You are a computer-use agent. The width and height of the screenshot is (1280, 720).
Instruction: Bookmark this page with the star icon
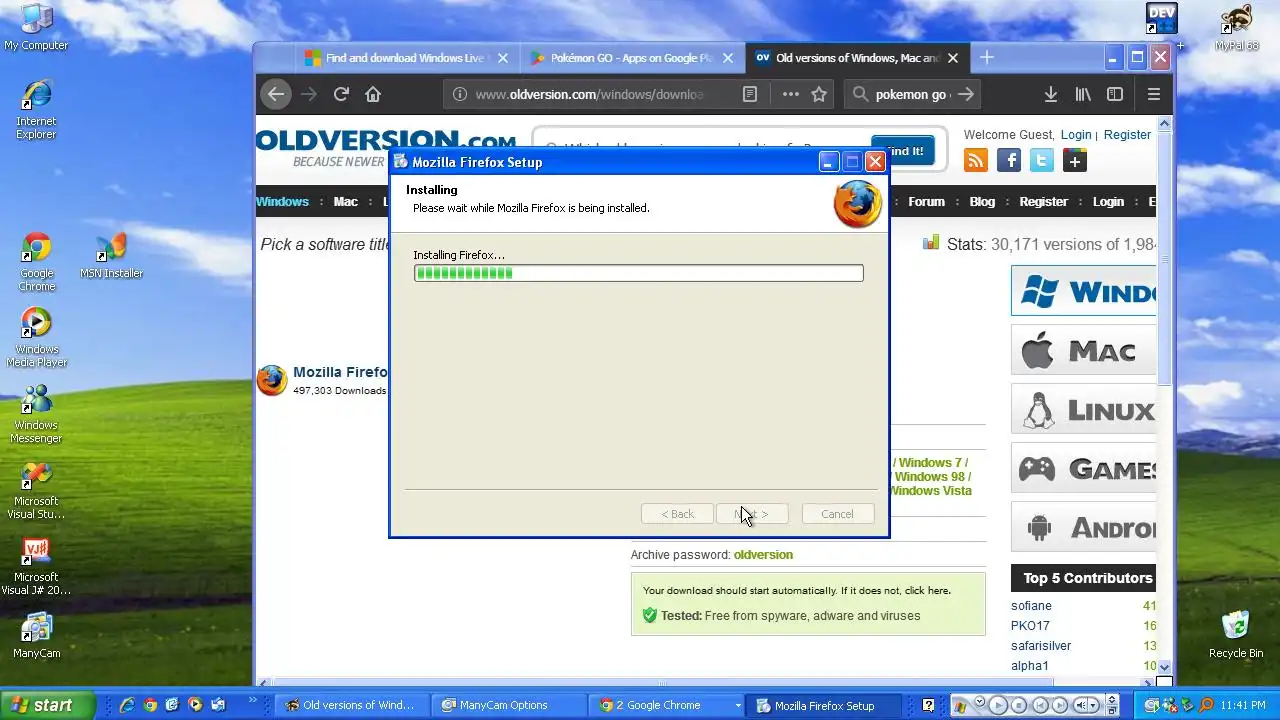[x=819, y=94]
